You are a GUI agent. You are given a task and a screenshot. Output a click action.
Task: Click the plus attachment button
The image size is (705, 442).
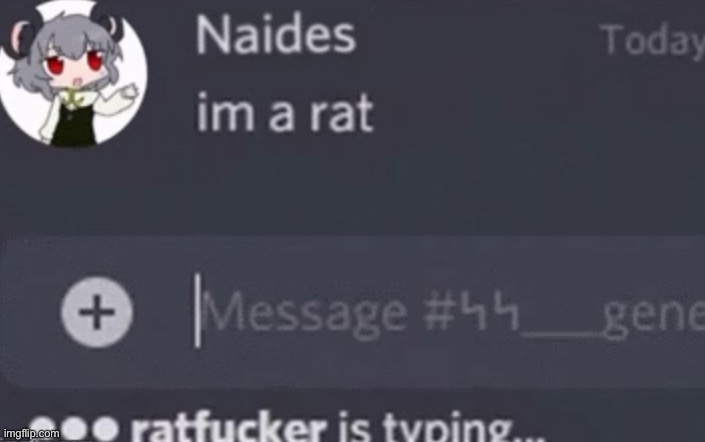pos(97,312)
